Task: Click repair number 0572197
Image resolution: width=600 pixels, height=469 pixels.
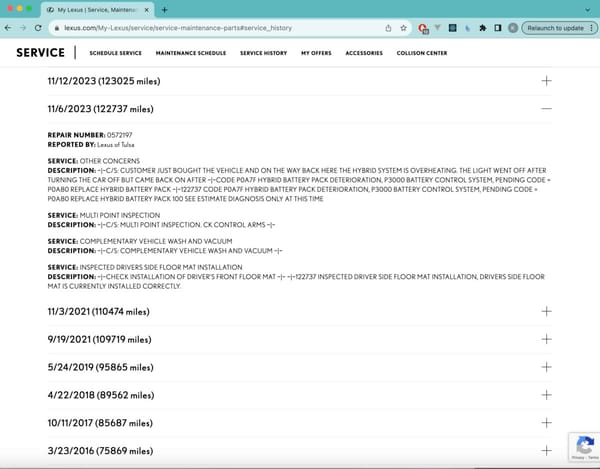Action: click(119, 135)
